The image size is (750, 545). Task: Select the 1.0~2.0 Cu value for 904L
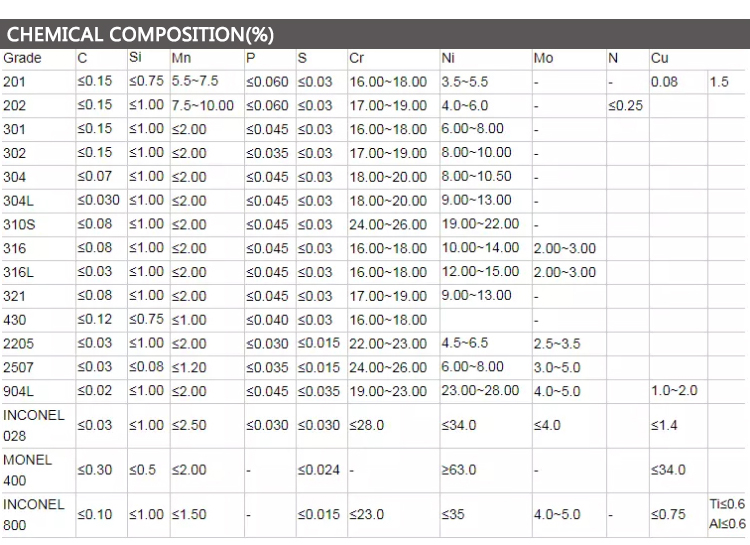point(674,390)
